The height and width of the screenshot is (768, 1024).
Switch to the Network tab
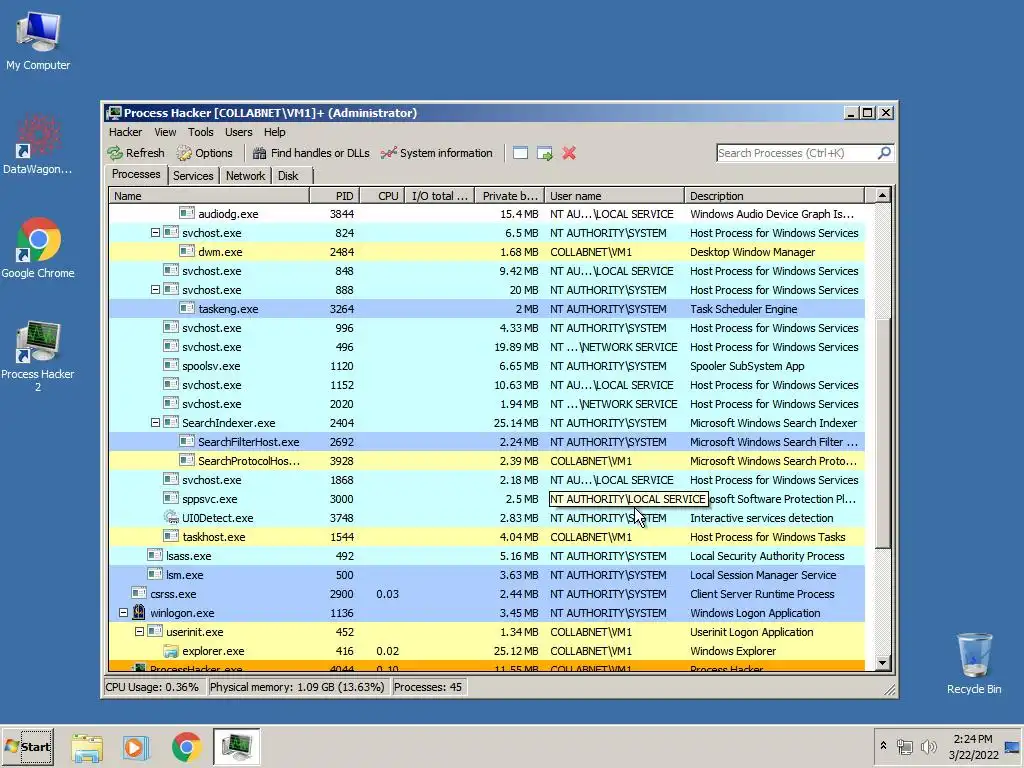point(246,176)
